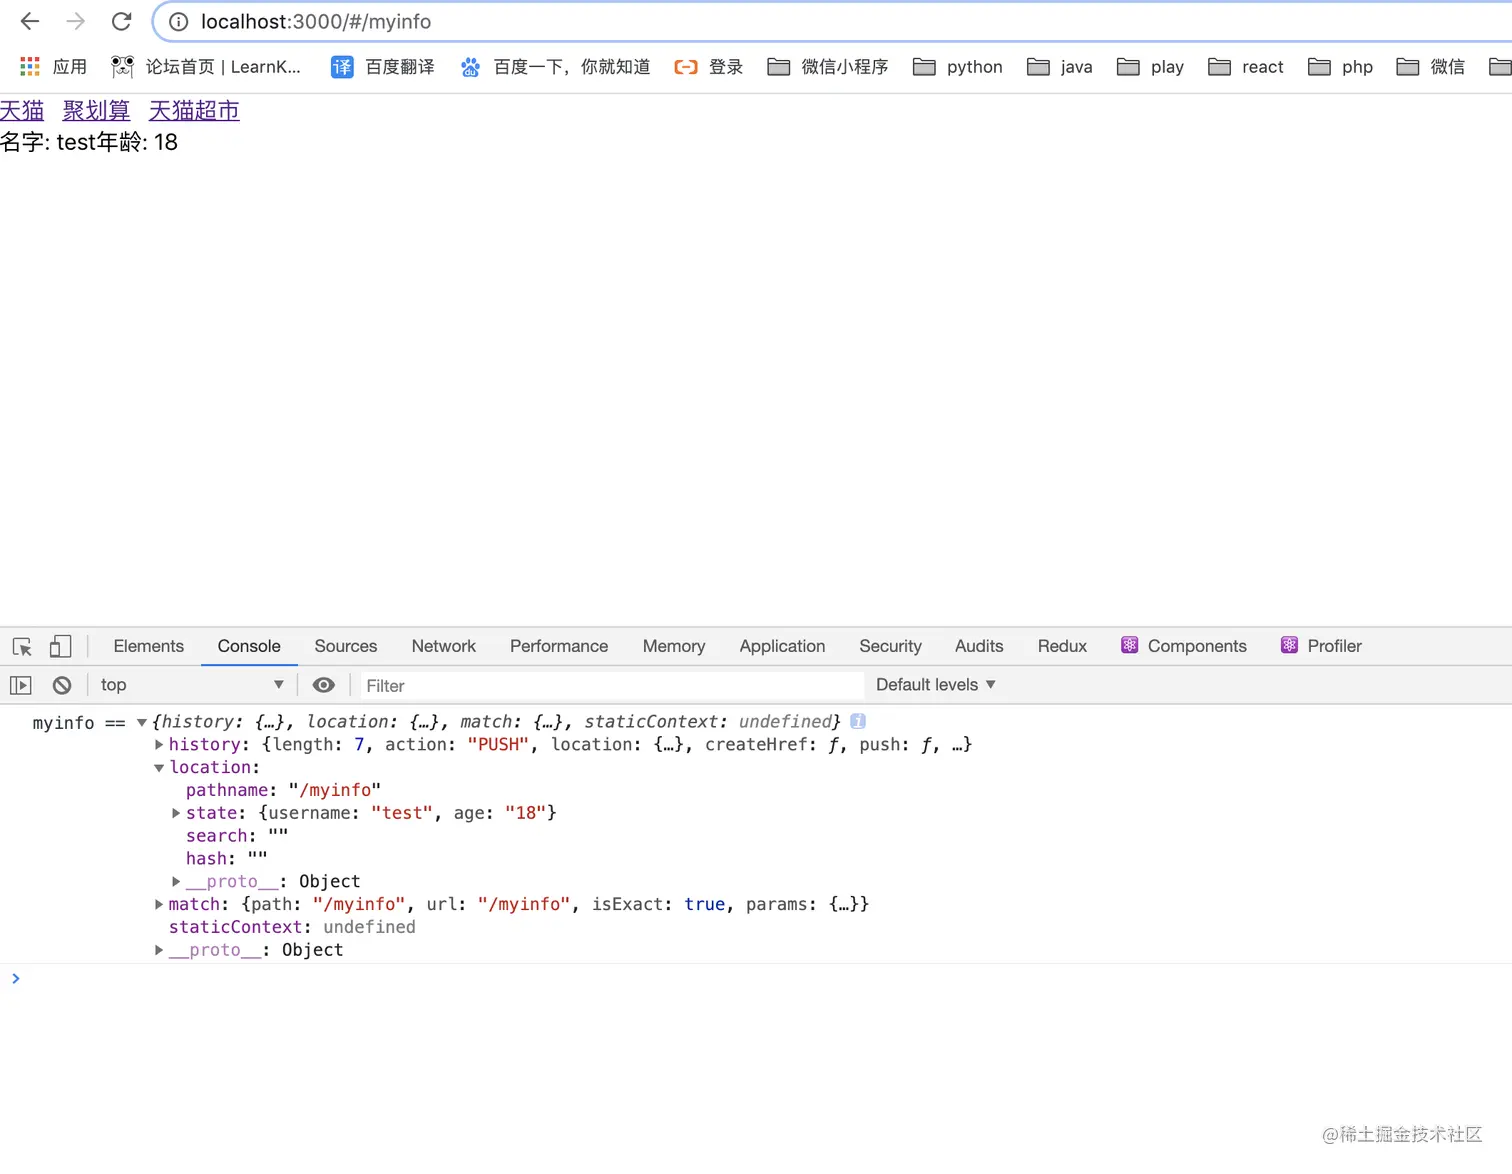Open the play bookmark folder
1512x1174 pixels.
point(1151,67)
